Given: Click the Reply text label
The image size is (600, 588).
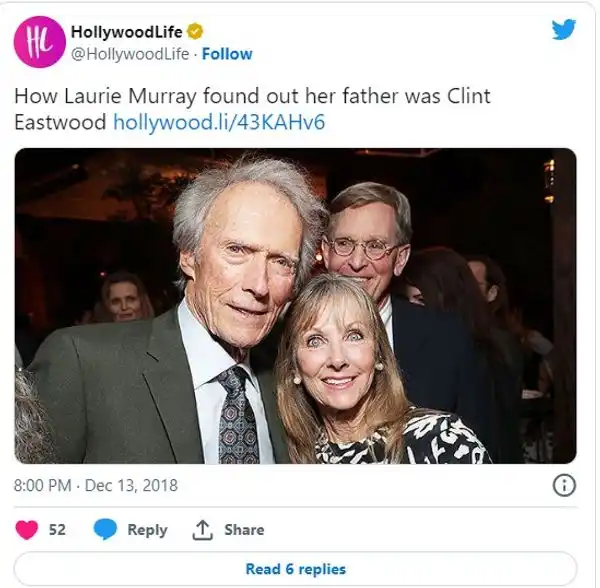Looking at the screenshot, I should (147, 530).
